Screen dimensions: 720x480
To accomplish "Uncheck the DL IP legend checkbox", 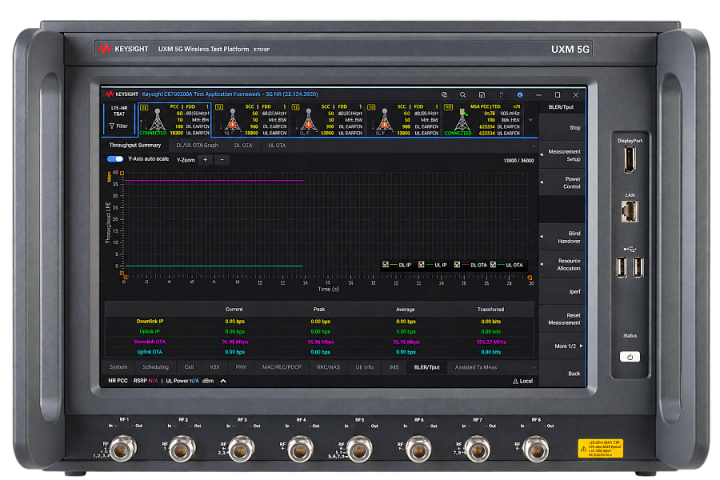I will coord(385,265).
